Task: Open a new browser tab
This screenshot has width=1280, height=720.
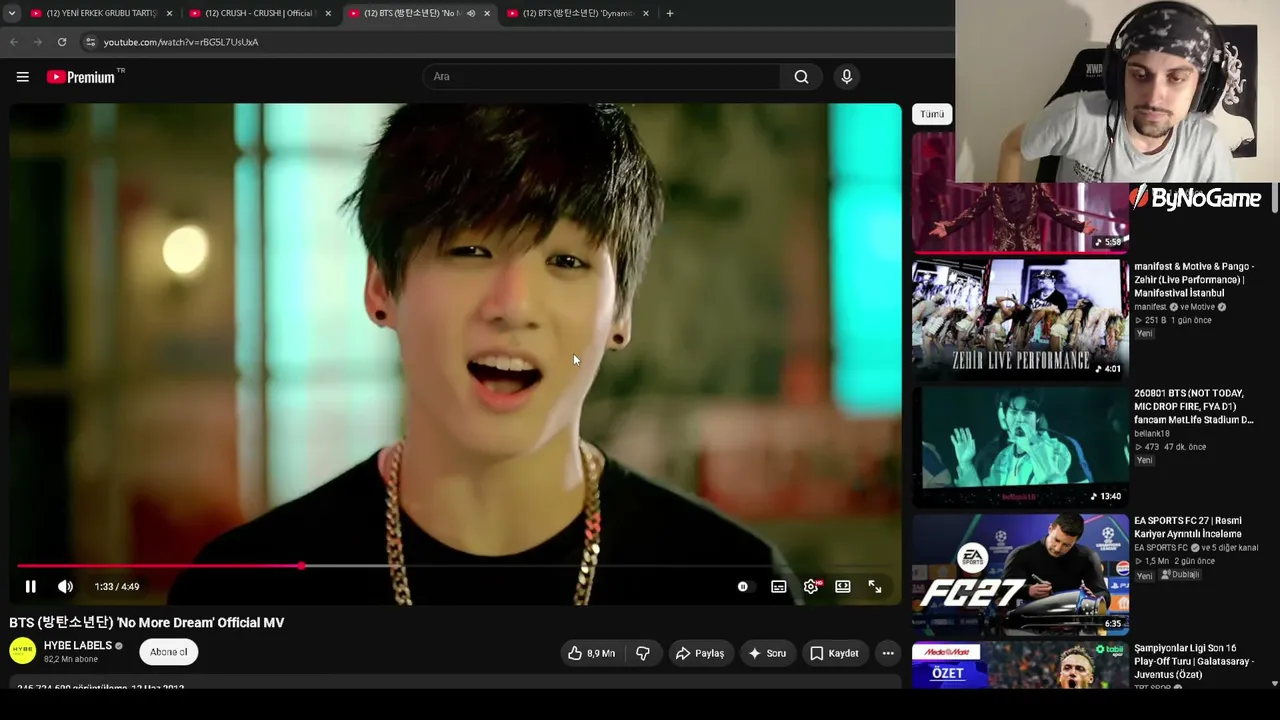Action: point(670,13)
